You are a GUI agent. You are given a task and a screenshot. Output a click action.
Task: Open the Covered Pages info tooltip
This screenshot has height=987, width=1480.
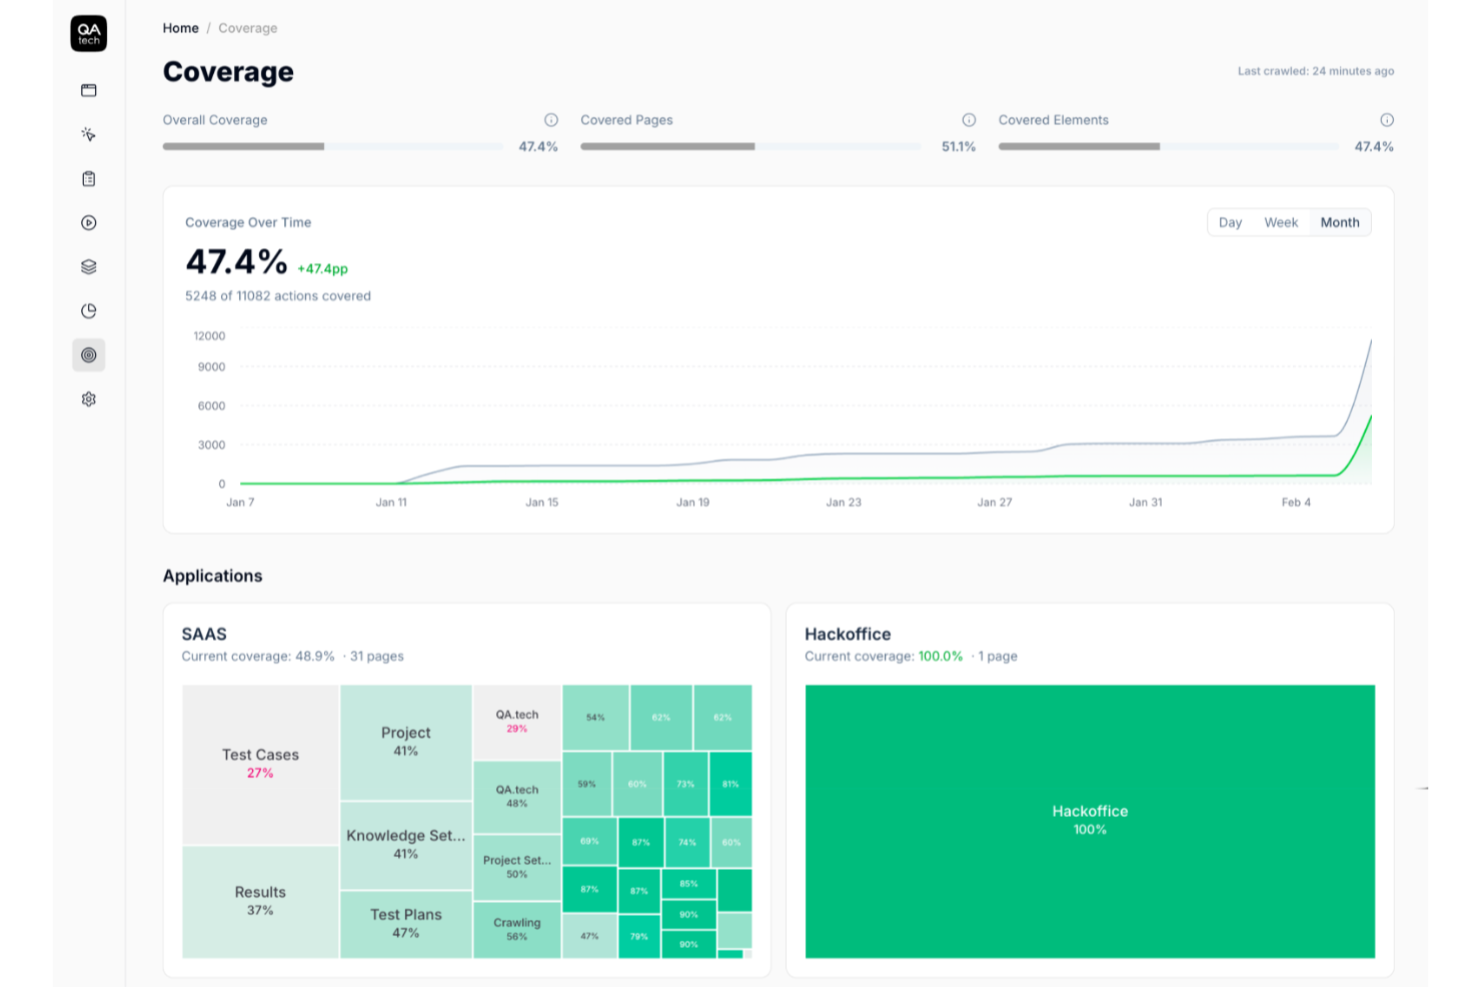point(969,120)
